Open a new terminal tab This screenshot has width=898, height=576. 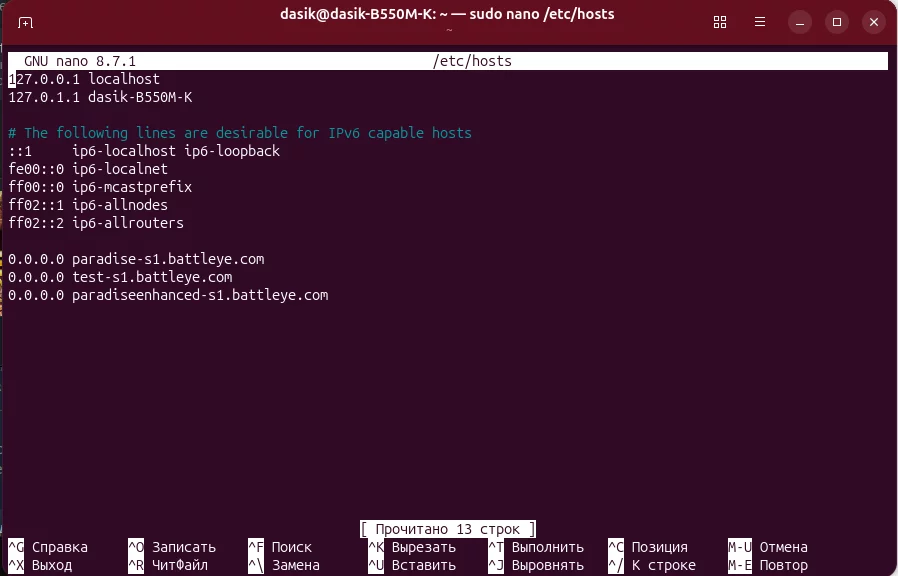(25, 22)
